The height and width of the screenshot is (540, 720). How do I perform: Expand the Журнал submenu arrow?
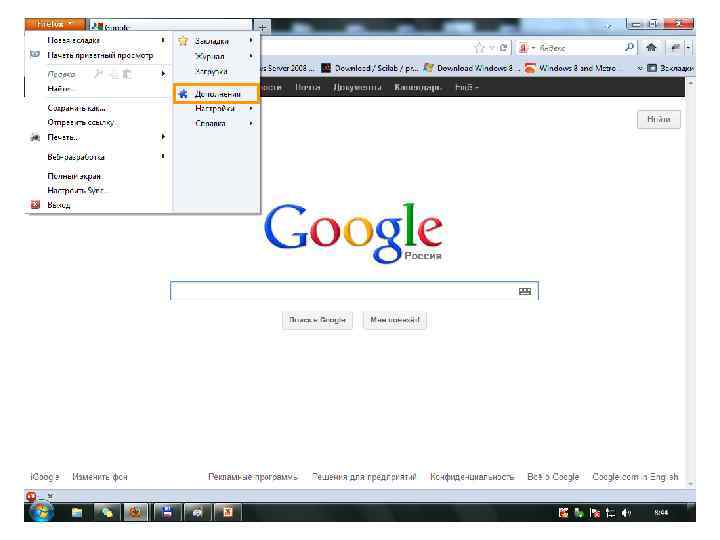251,56
